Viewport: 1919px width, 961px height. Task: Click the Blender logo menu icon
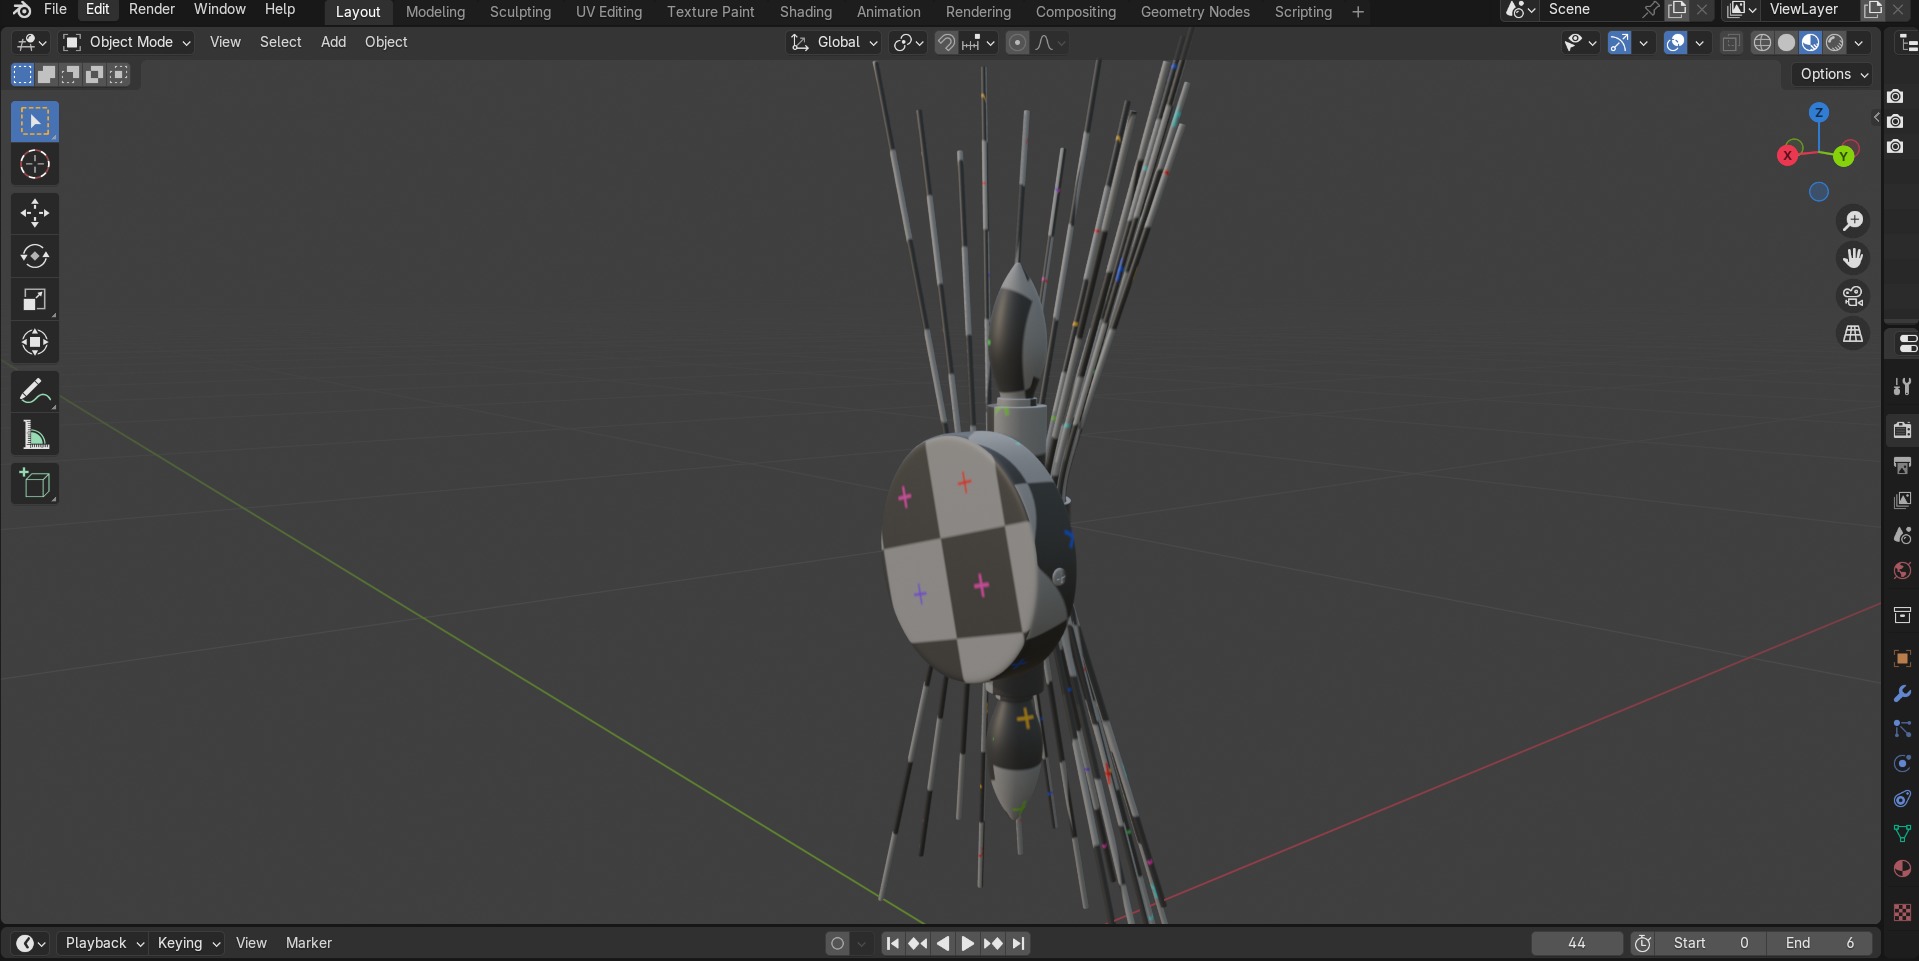[21, 10]
